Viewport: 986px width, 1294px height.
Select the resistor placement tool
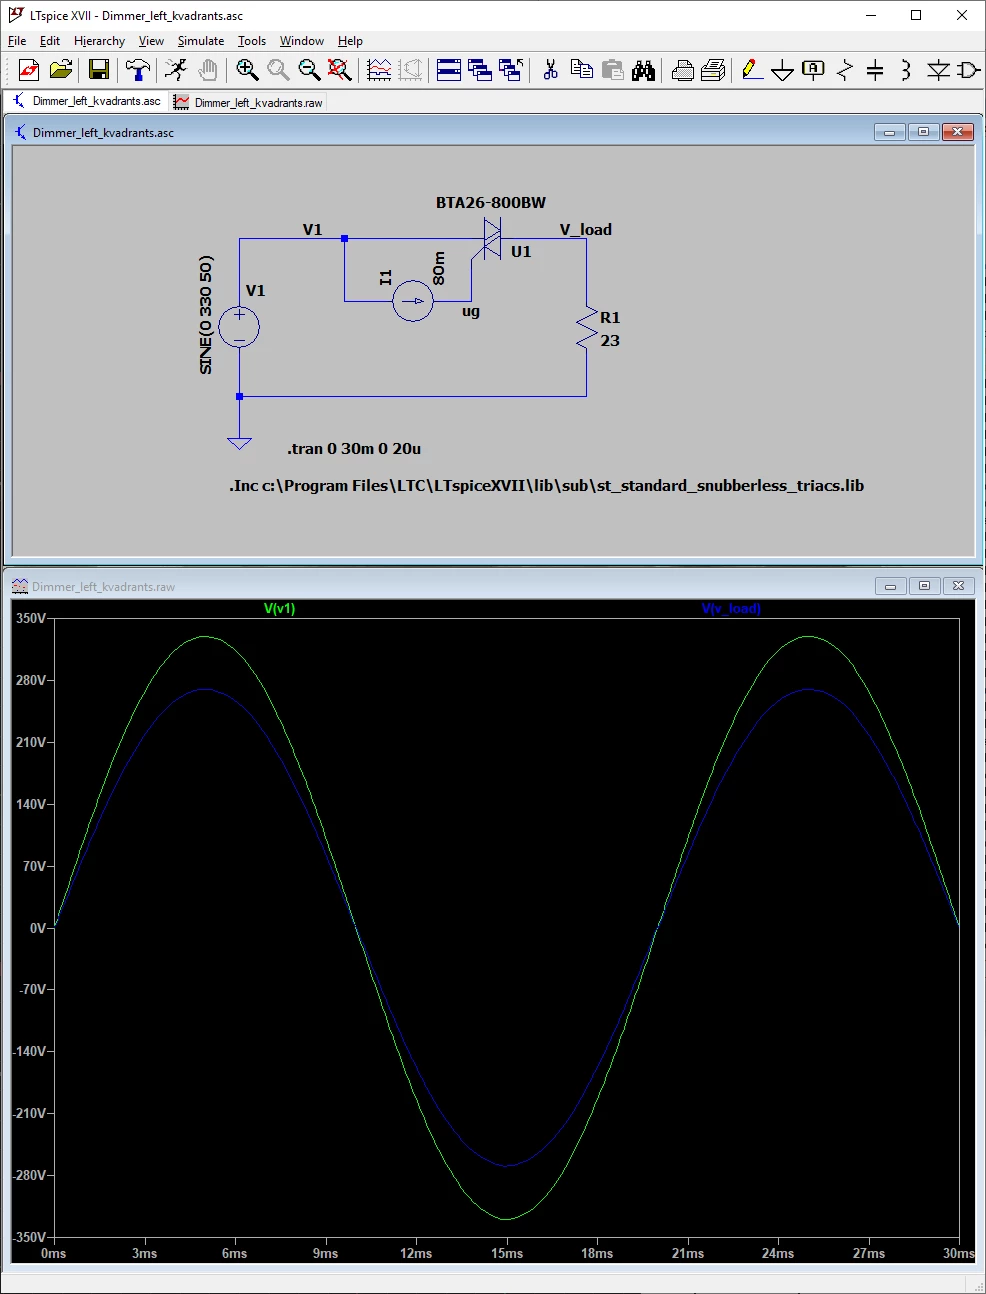click(845, 69)
